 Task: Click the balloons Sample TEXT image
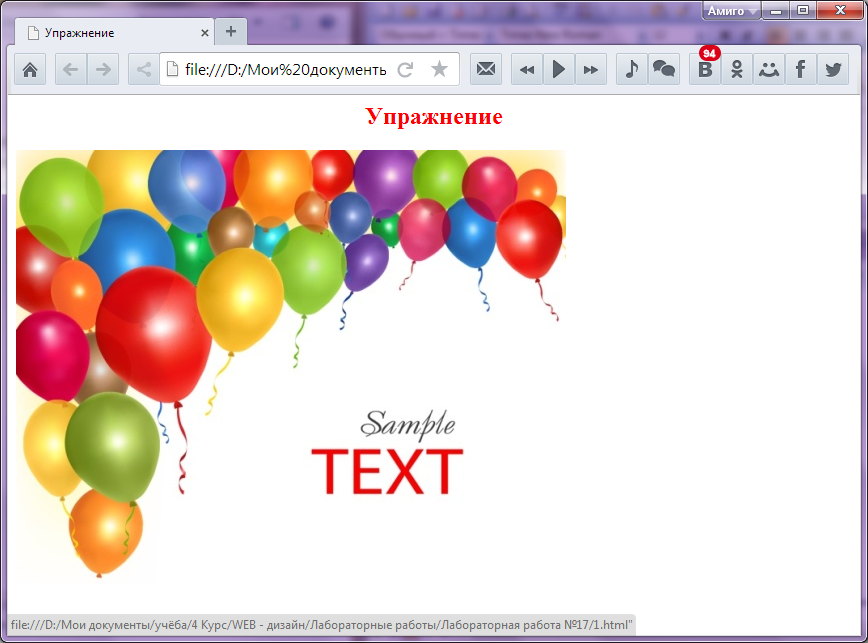tap(290, 365)
